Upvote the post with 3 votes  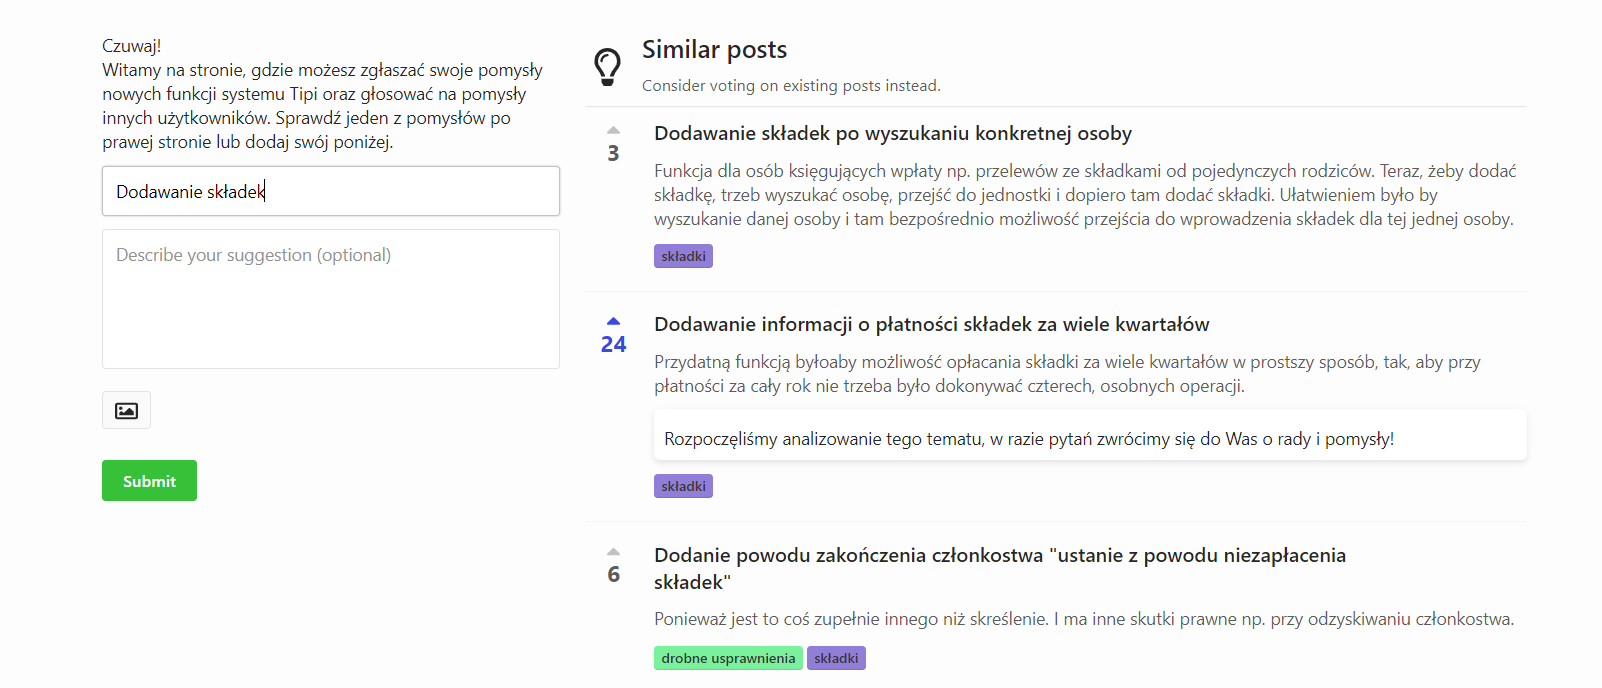(x=613, y=131)
